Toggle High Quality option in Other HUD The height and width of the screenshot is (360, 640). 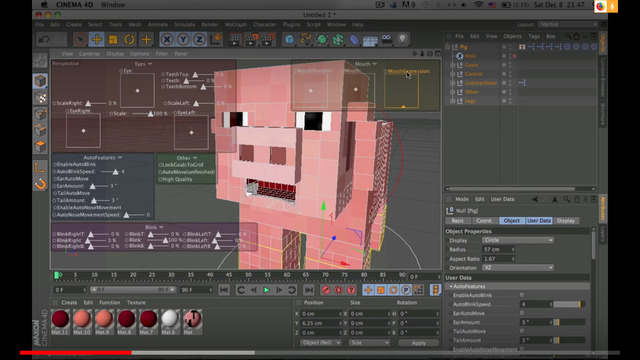[x=175, y=179]
